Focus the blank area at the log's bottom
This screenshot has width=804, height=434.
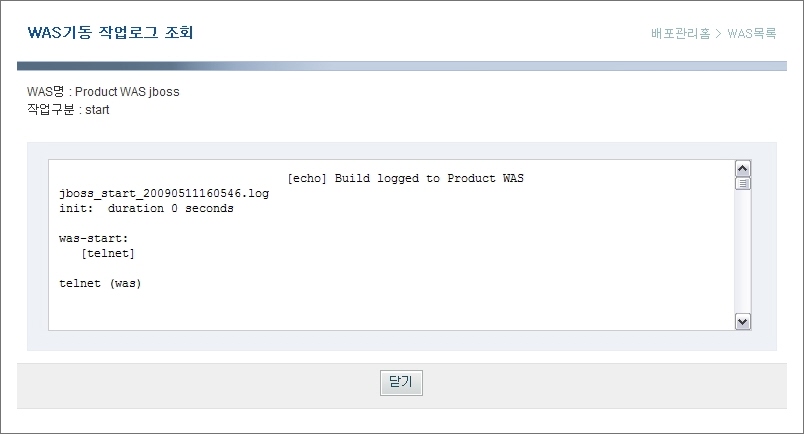pyautogui.click(x=390, y=310)
